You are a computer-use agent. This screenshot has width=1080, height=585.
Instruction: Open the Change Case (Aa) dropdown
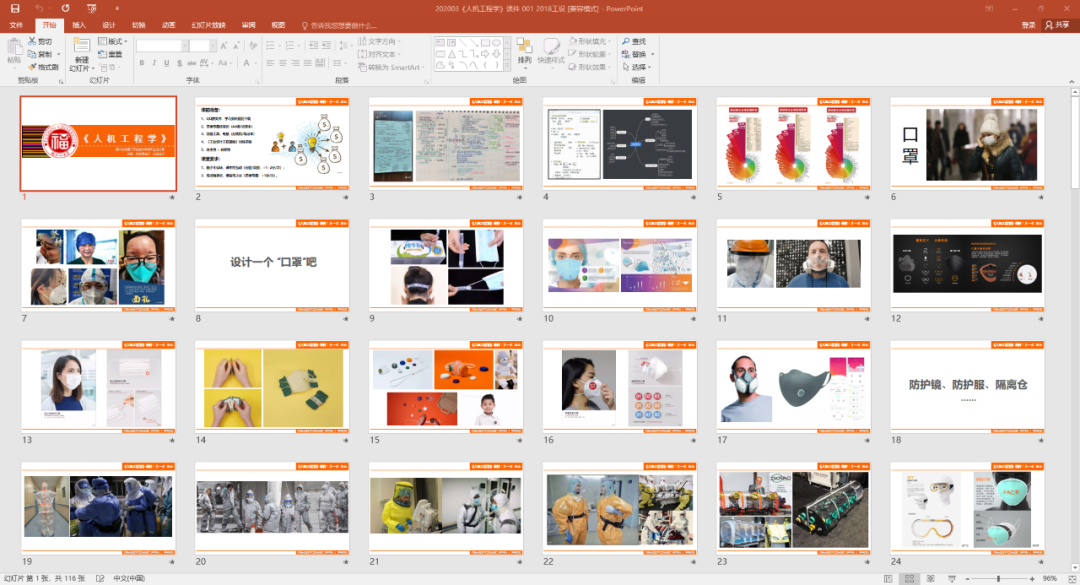pyautogui.click(x=224, y=63)
